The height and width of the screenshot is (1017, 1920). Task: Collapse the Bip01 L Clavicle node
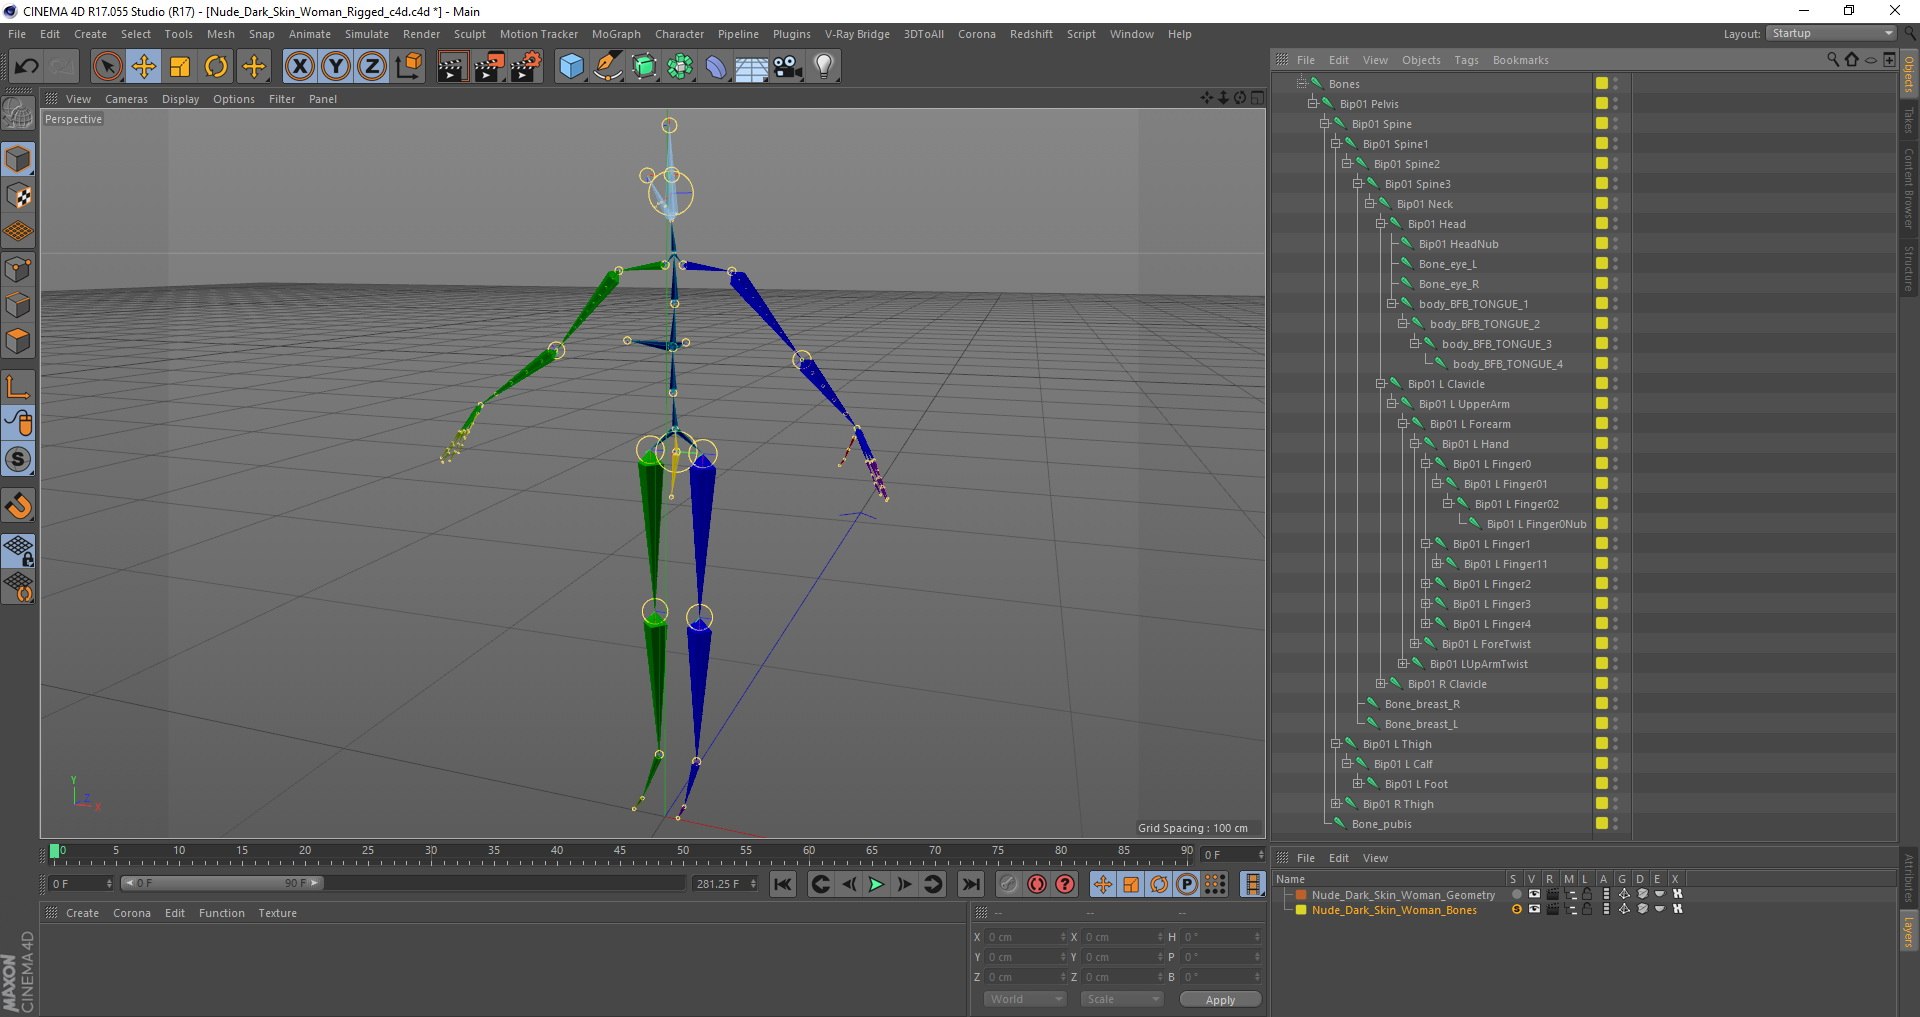click(1381, 384)
